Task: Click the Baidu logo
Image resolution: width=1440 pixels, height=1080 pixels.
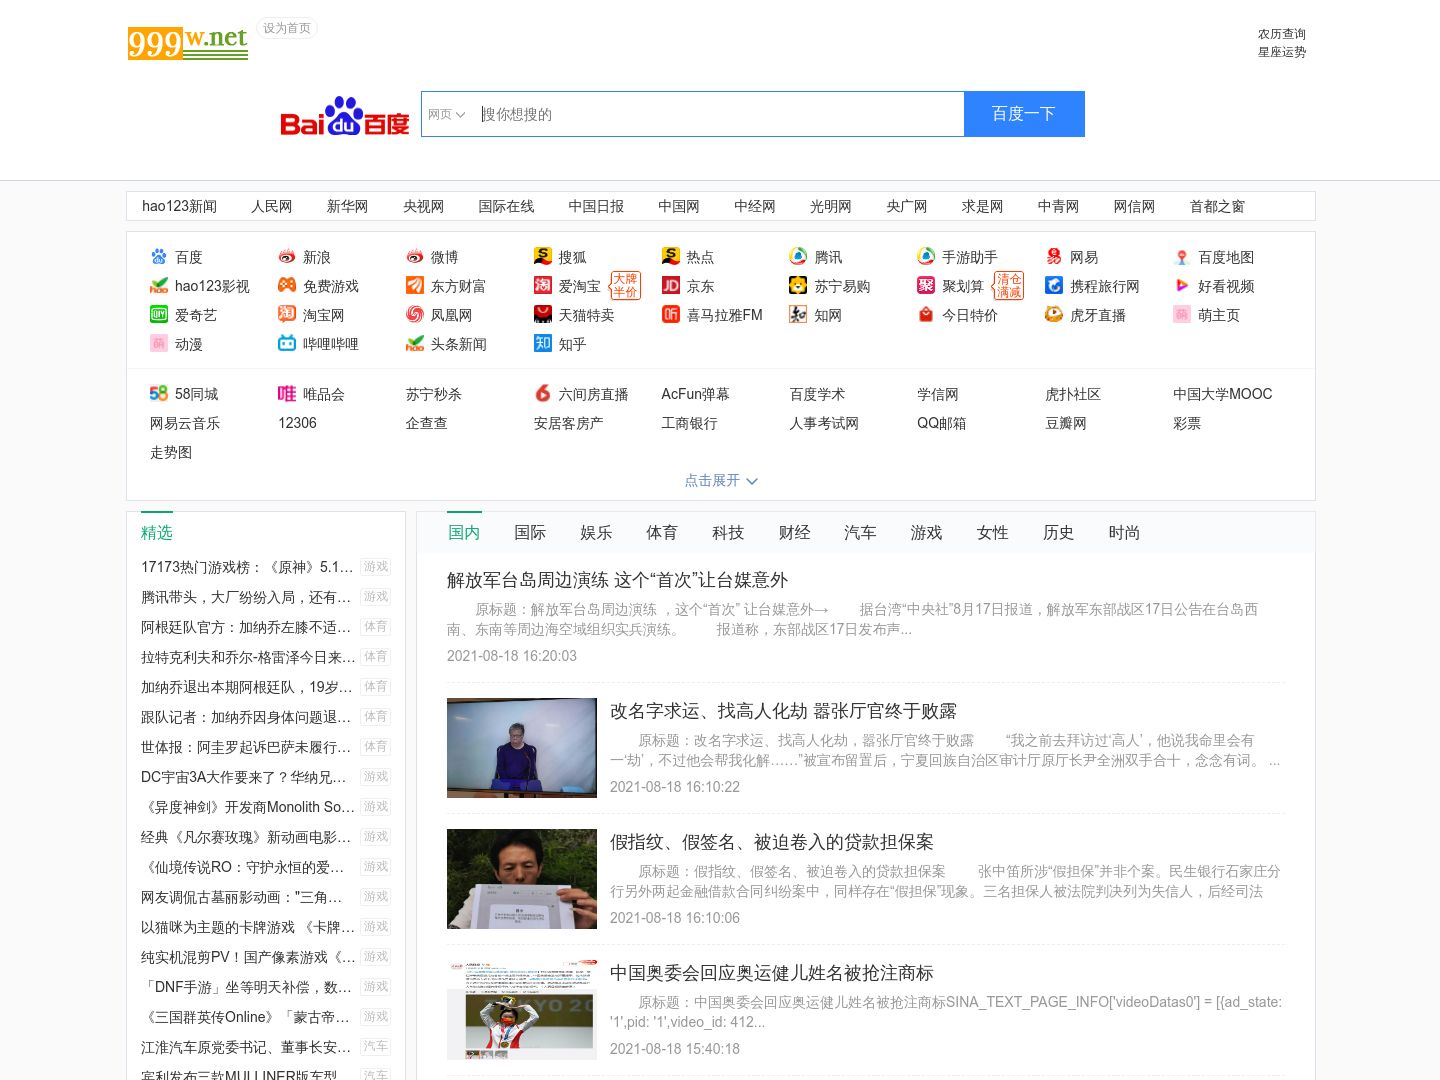Action: (345, 116)
